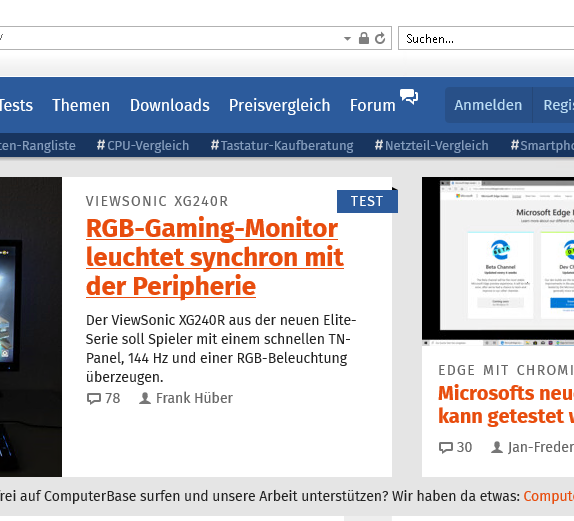
Task: Open the Forum navigation link
Action: coord(373,105)
